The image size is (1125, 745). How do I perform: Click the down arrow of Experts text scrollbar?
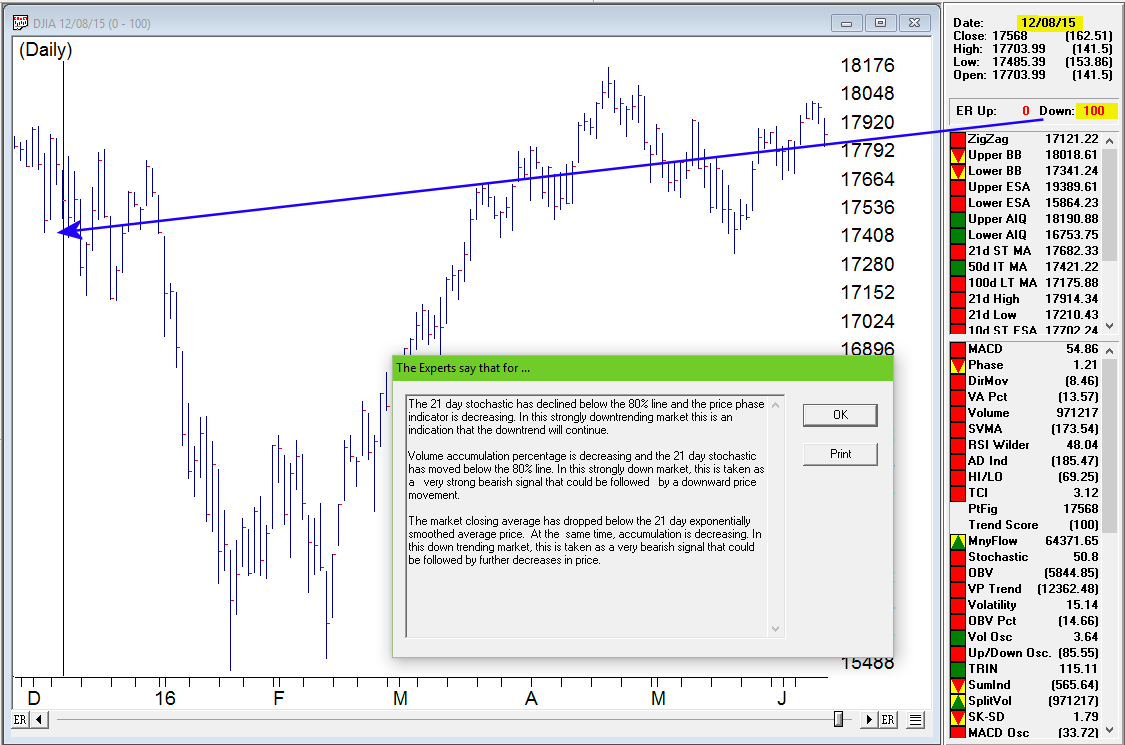[x=776, y=629]
